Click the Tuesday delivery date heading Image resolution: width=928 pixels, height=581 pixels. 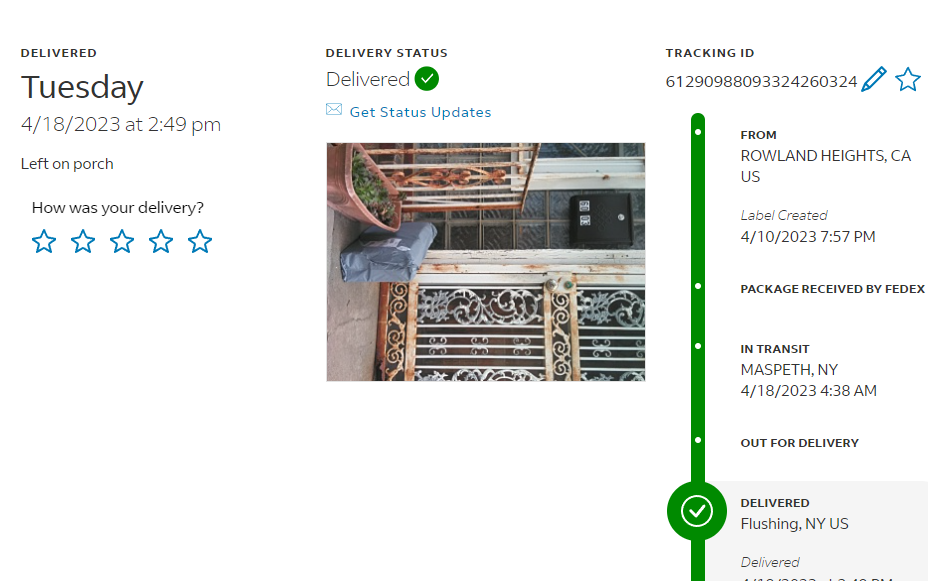pos(82,88)
